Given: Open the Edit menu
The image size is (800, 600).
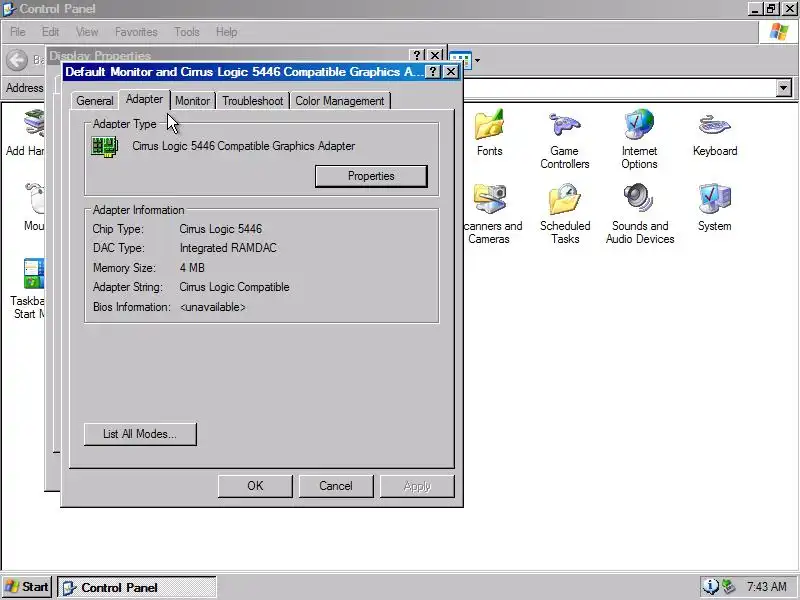Looking at the screenshot, I should (x=51, y=32).
